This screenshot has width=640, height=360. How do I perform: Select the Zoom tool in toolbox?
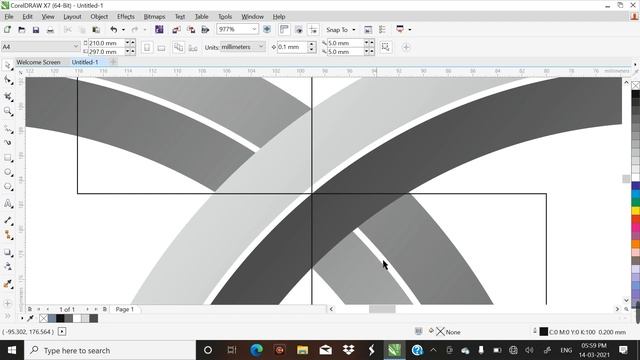click(8, 111)
